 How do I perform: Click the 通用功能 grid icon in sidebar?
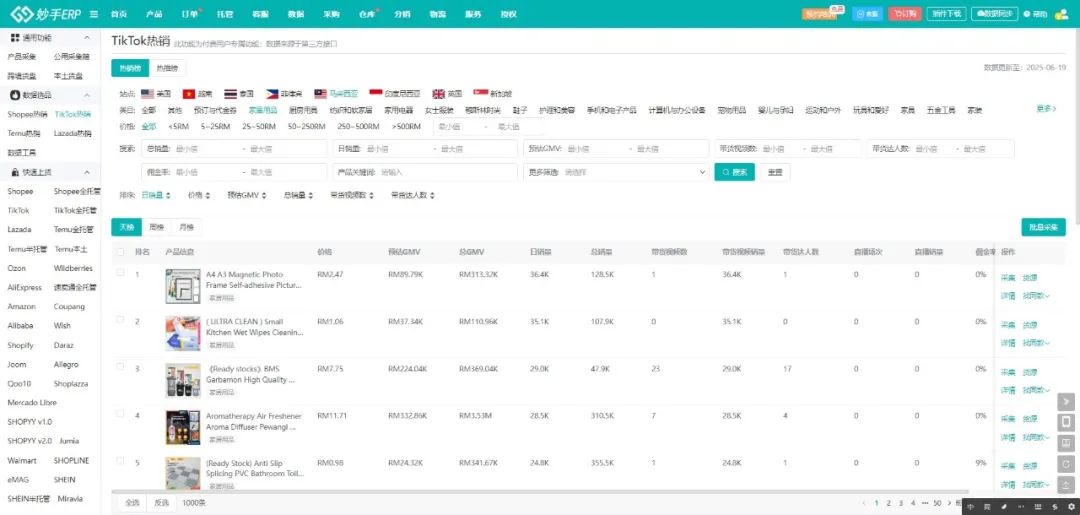pyautogui.click(x=14, y=38)
